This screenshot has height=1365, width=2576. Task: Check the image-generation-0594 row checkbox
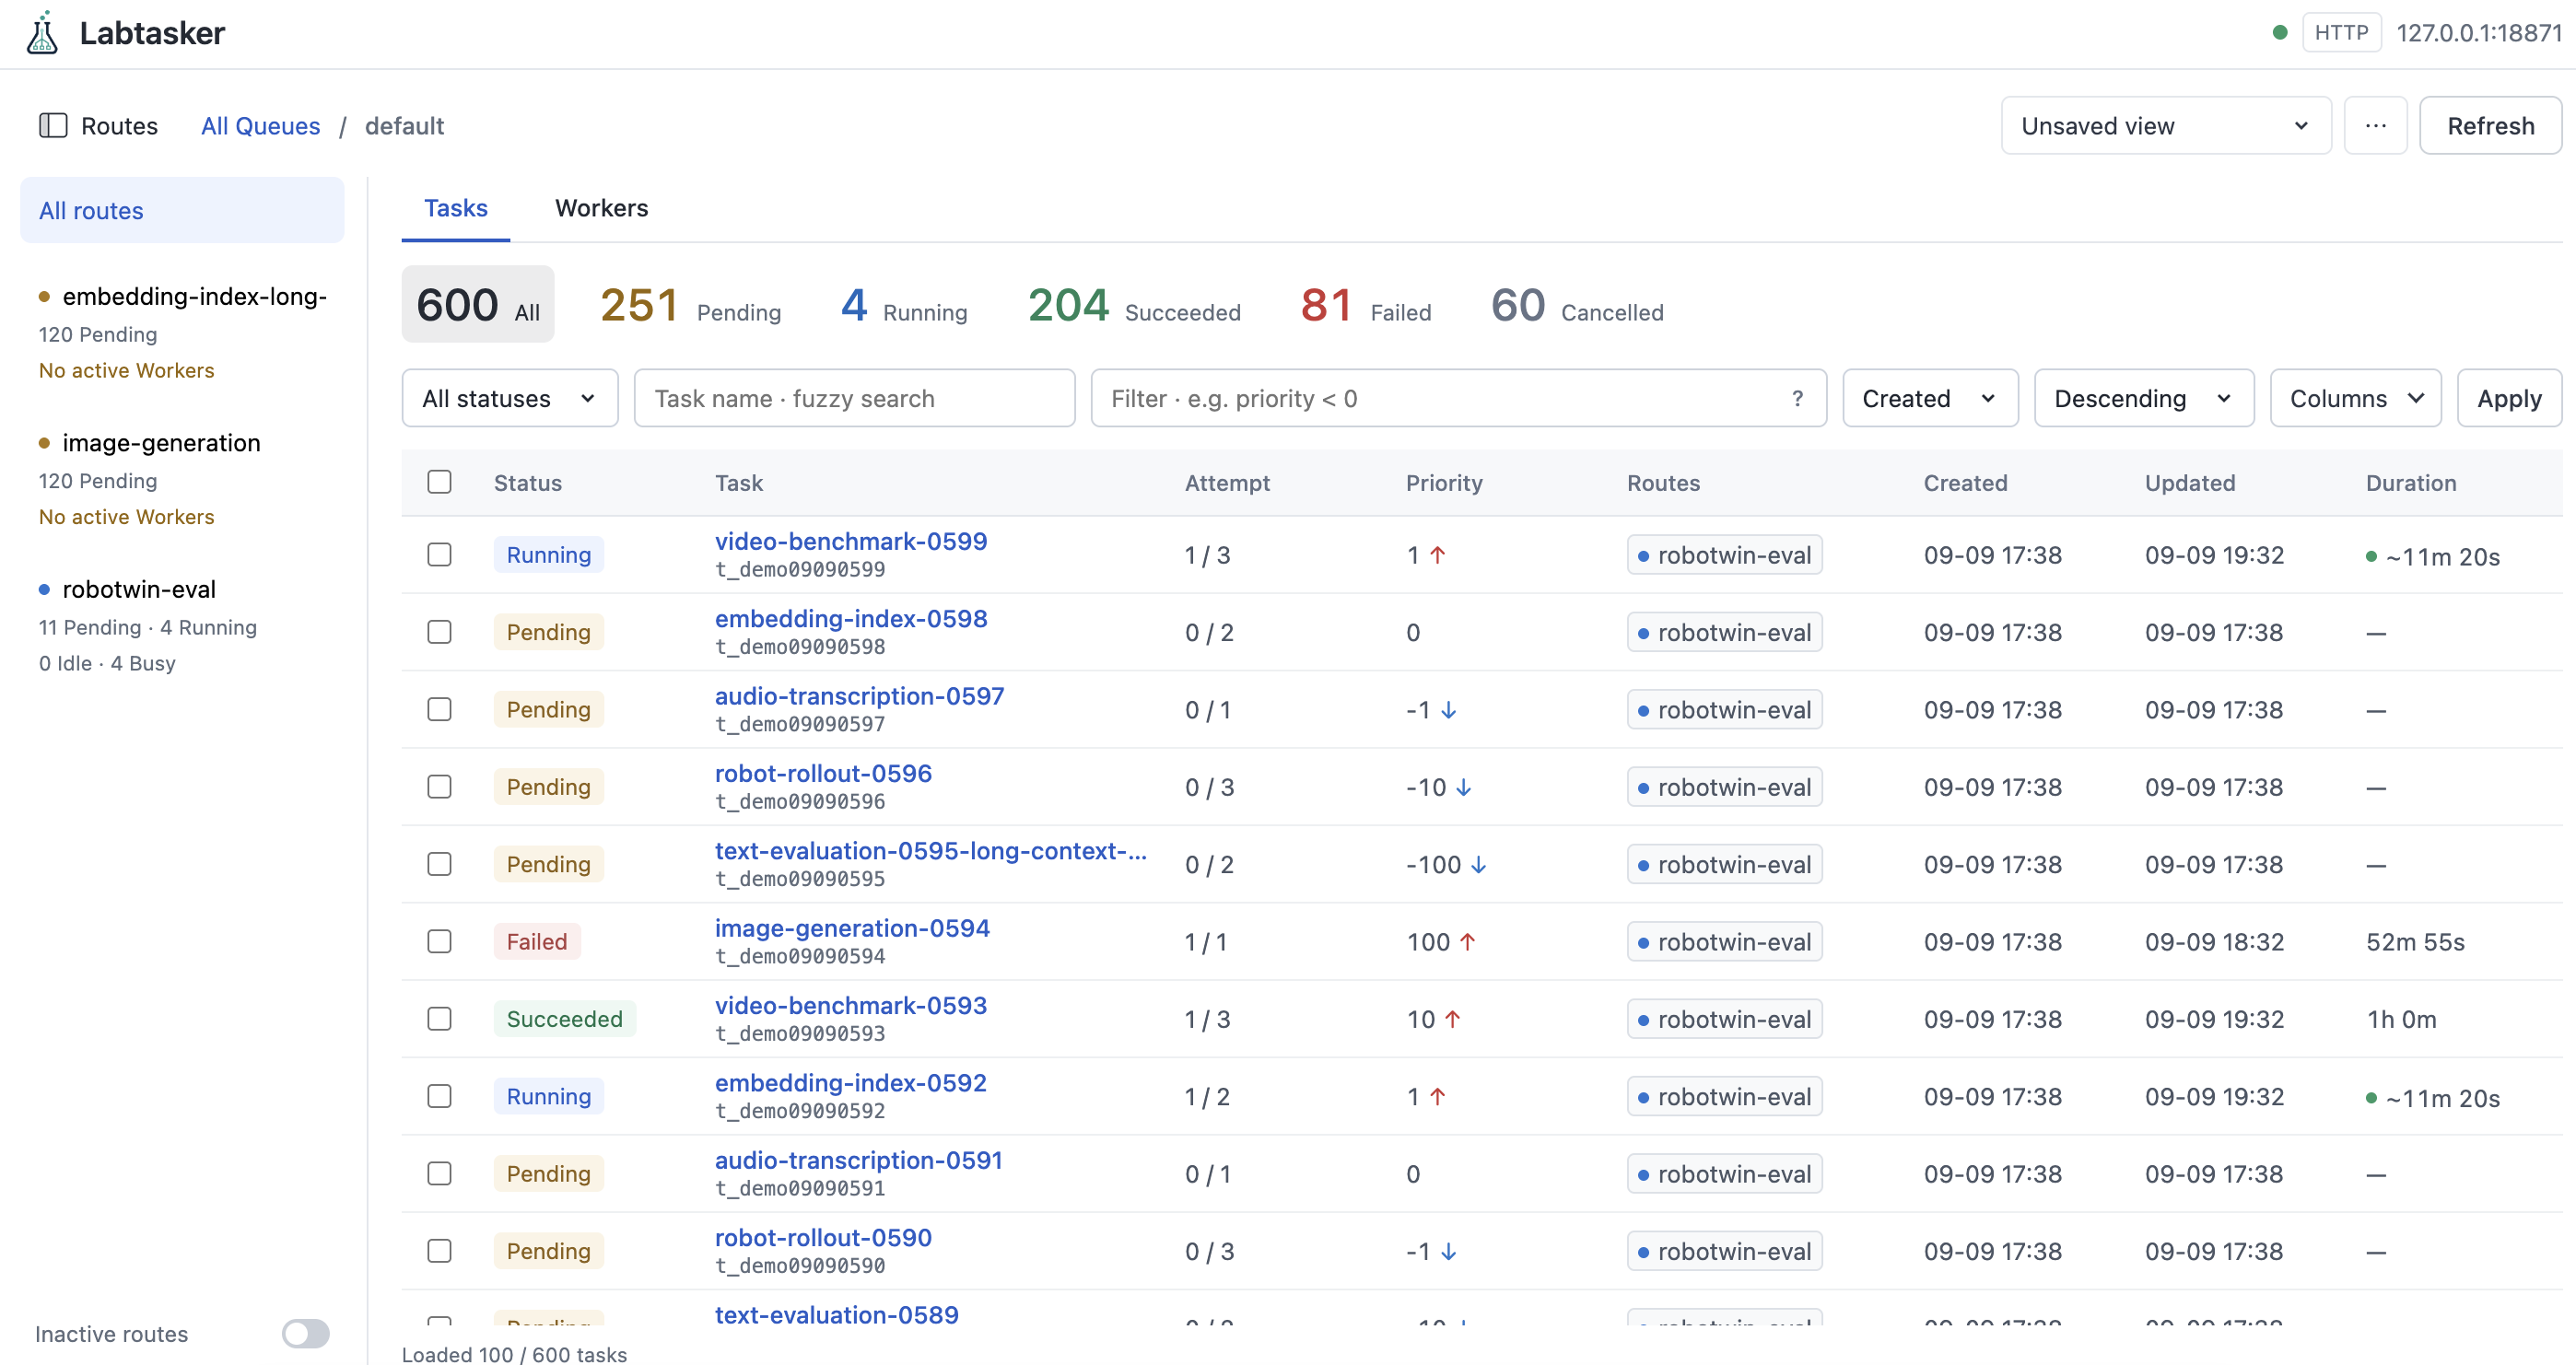(439, 942)
